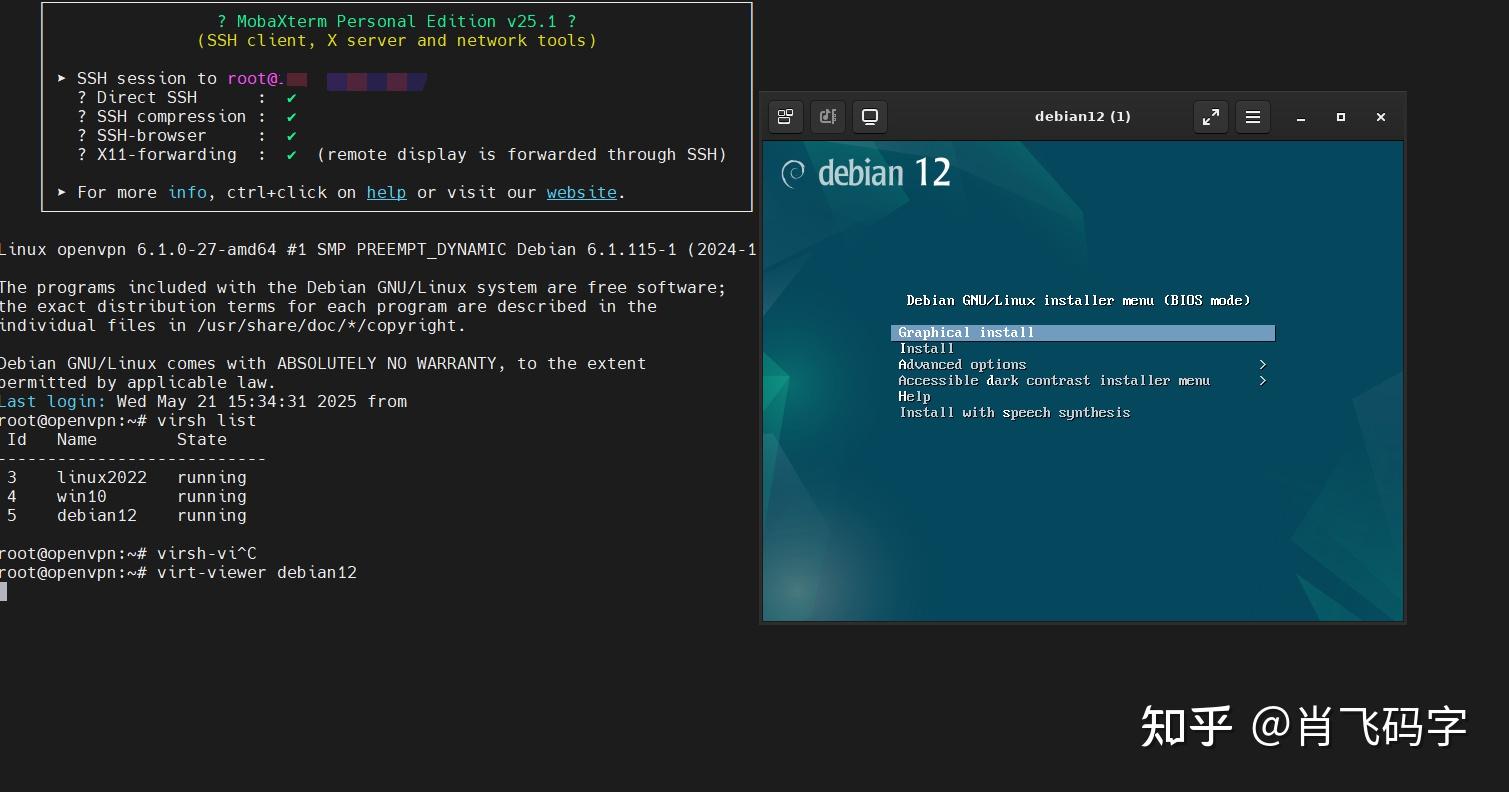Expand the dark contrast menu arrow
The image size is (1509, 792).
point(1263,381)
